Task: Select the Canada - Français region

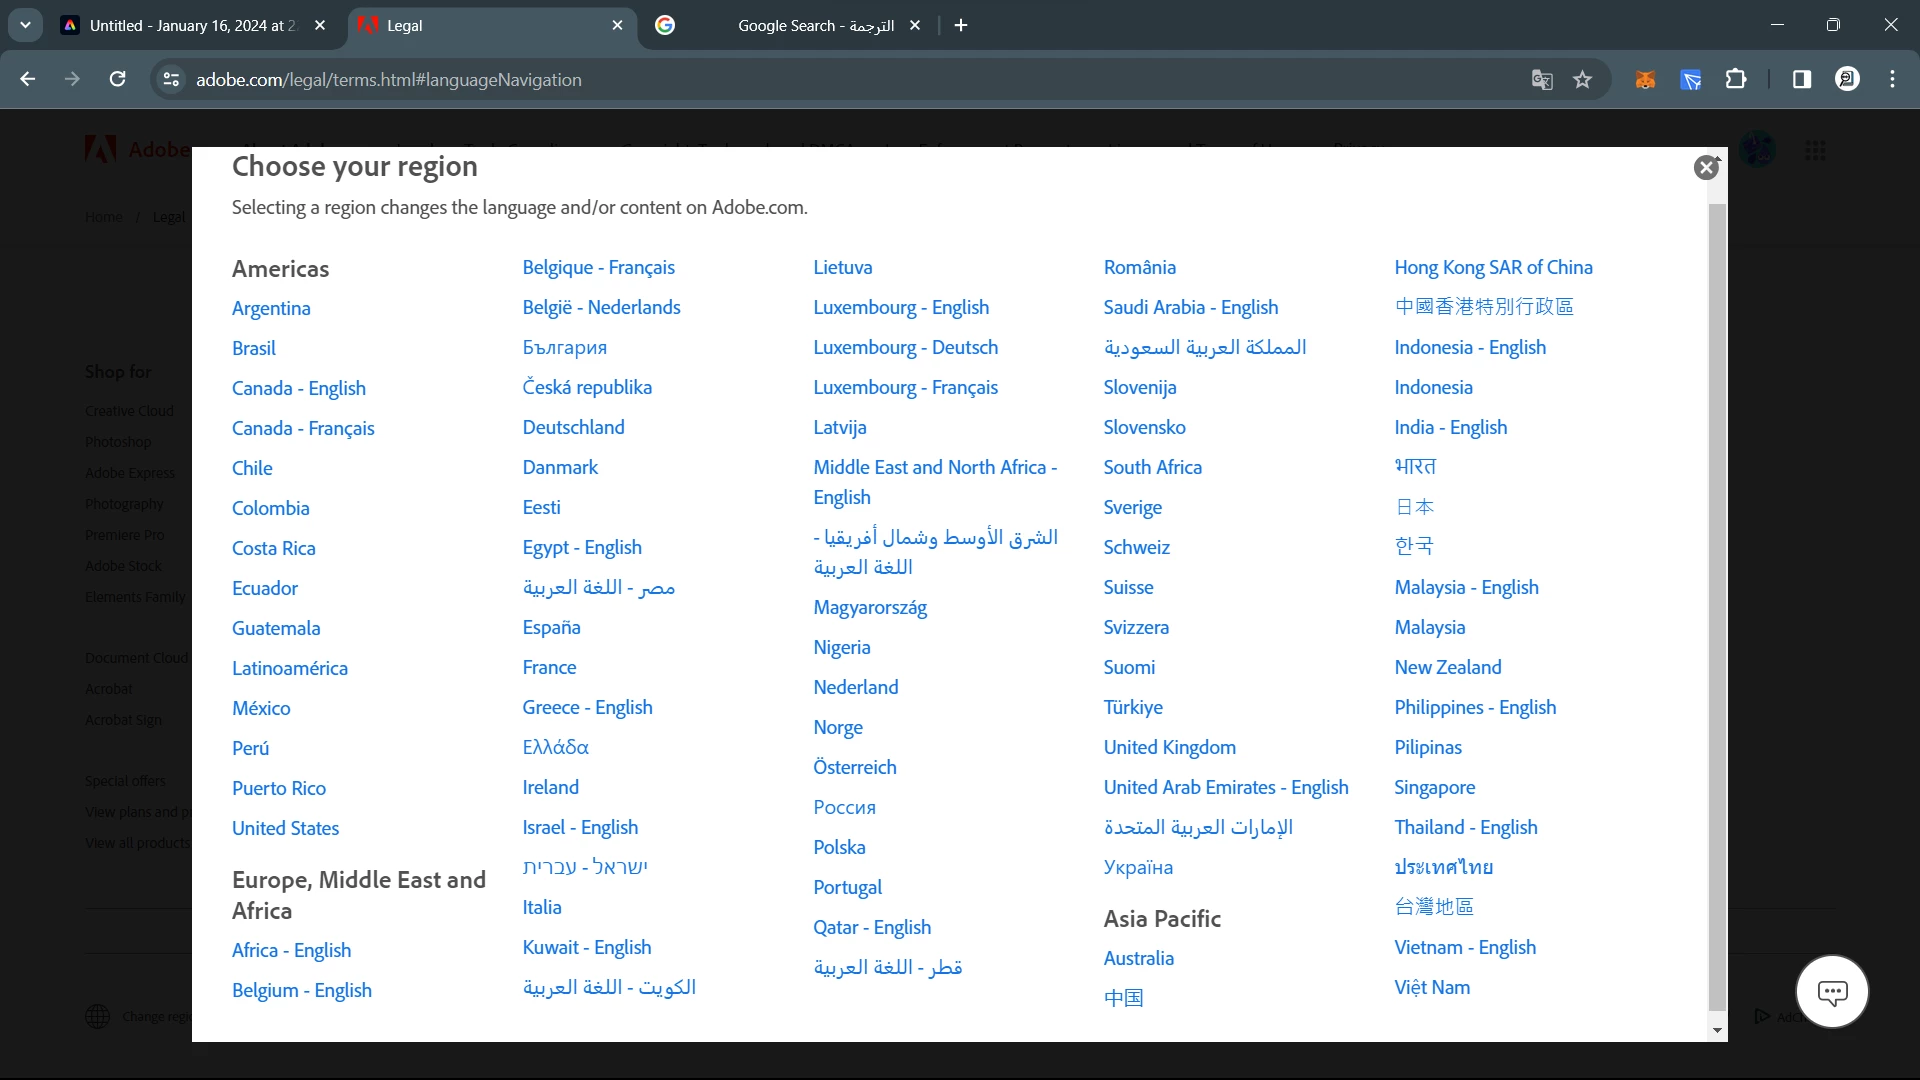Action: point(303,429)
